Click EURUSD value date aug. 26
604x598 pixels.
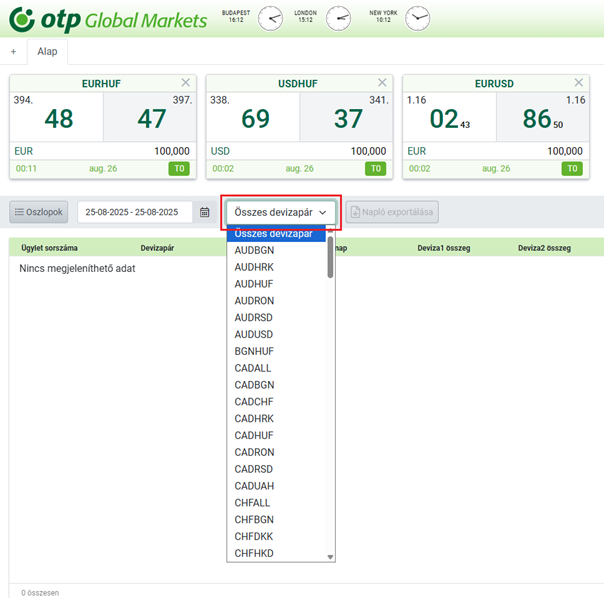tap(496, 169)
